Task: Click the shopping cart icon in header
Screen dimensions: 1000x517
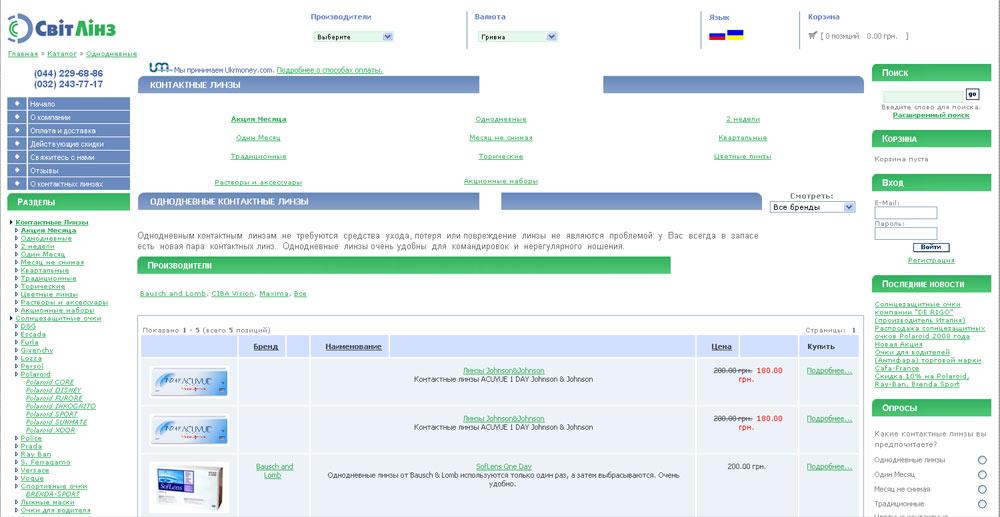Action: (x=812, y=36)
